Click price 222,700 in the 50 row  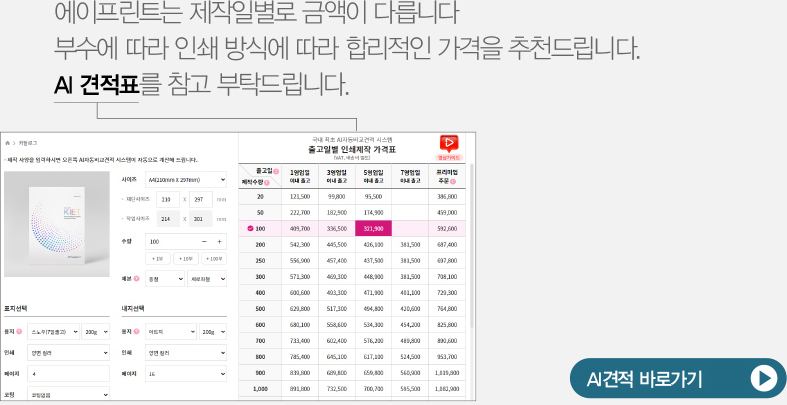tap(300, 212)
